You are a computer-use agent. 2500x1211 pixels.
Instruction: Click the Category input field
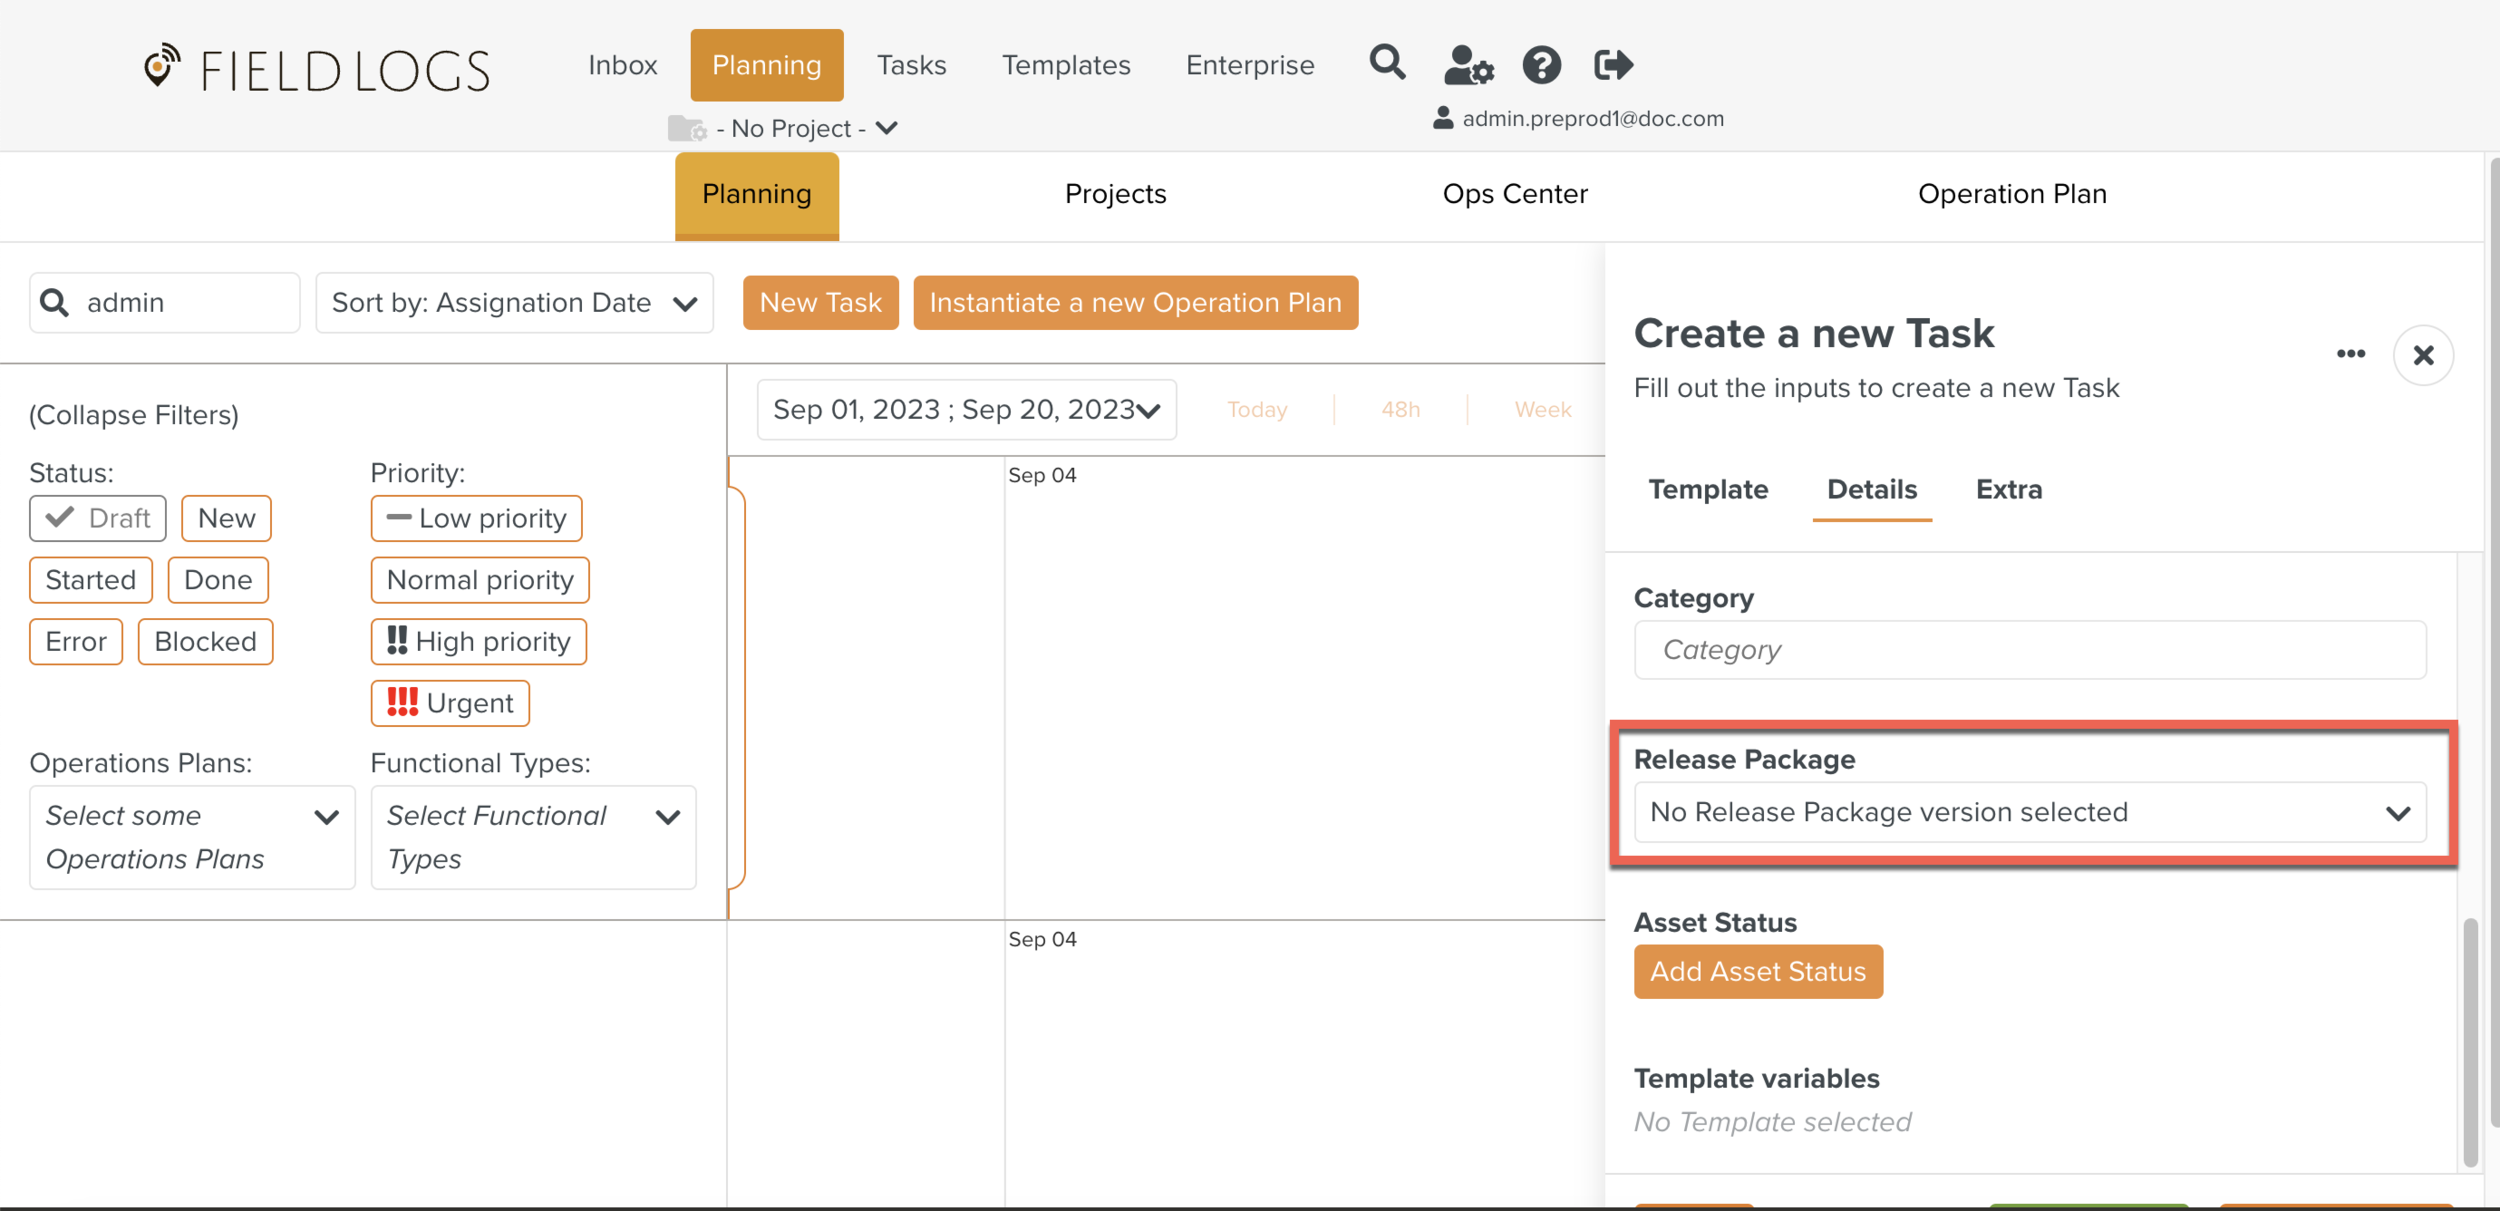[2030, 650]
